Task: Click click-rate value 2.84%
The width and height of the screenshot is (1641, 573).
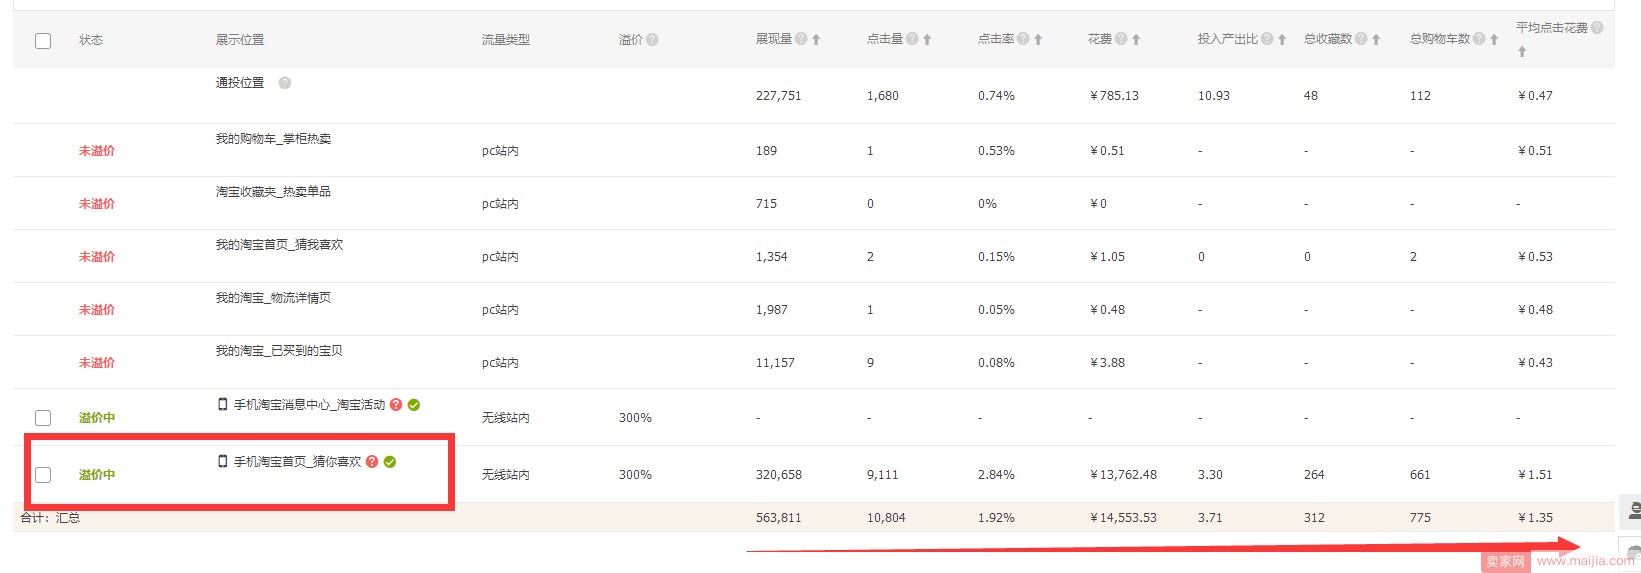Action: (x=996, y=475)
